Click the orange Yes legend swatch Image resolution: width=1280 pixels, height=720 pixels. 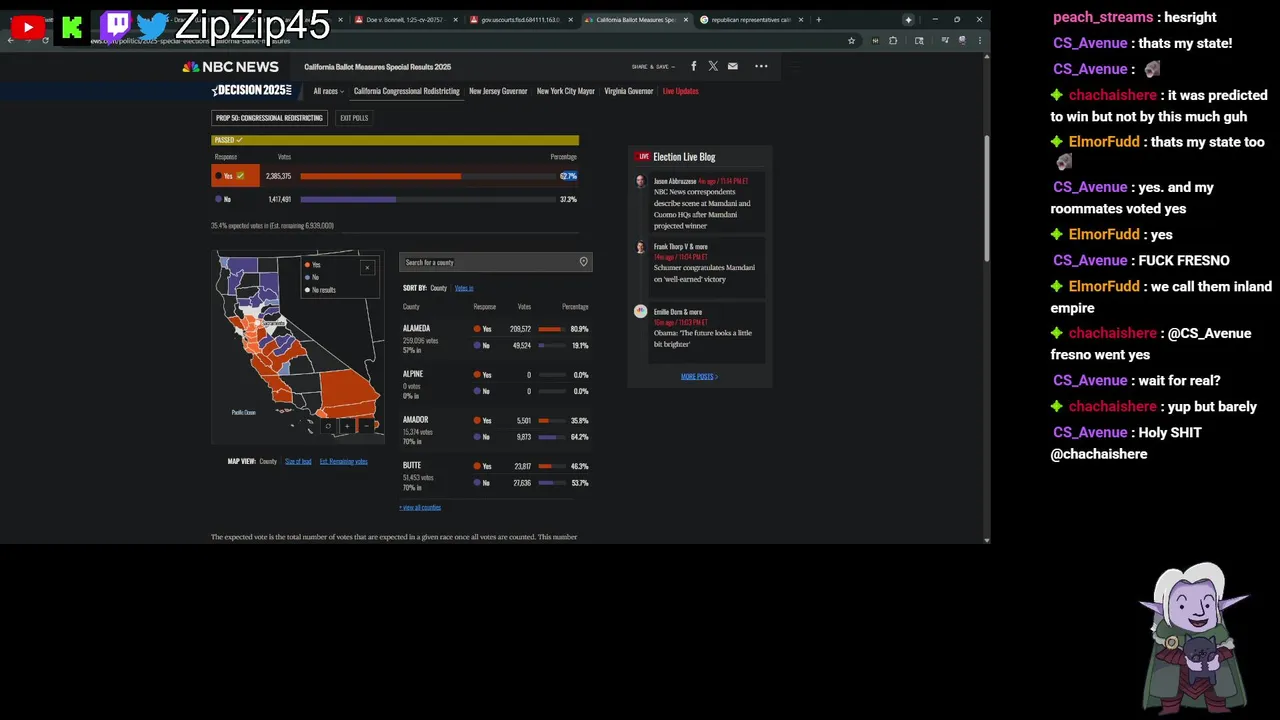point(307,265)
